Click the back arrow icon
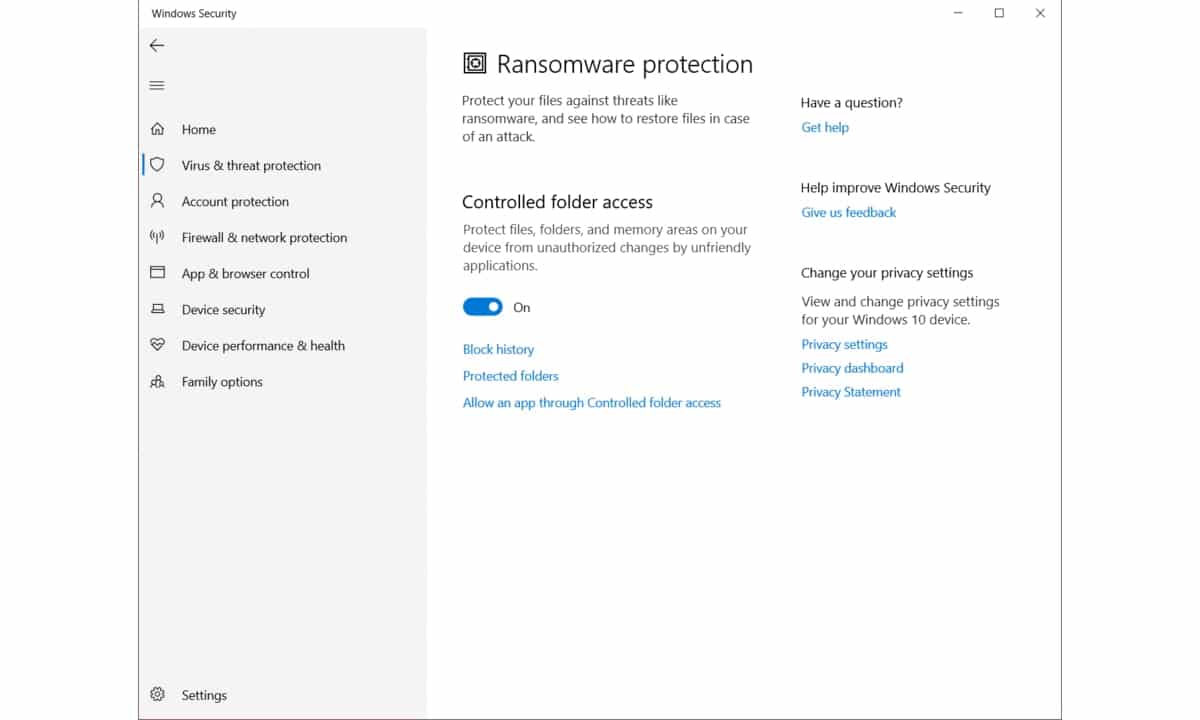1200x720 pixels. point(156,45)
